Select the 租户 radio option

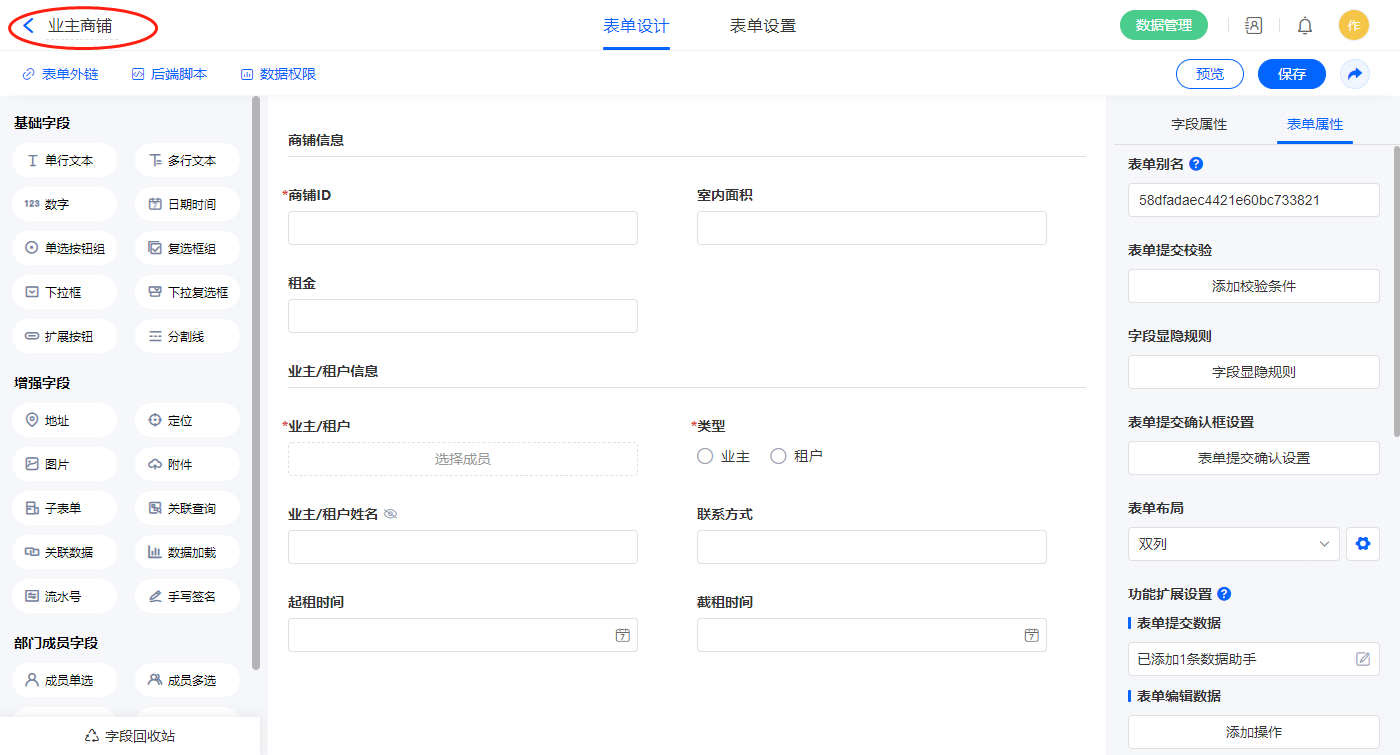click(778, 456)
